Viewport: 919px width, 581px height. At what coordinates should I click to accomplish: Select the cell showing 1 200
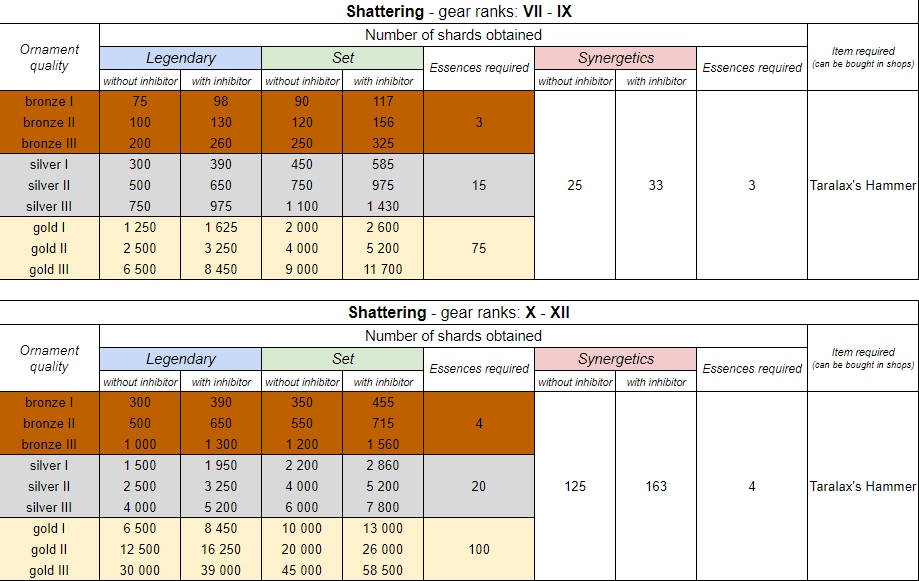(302, 444)
